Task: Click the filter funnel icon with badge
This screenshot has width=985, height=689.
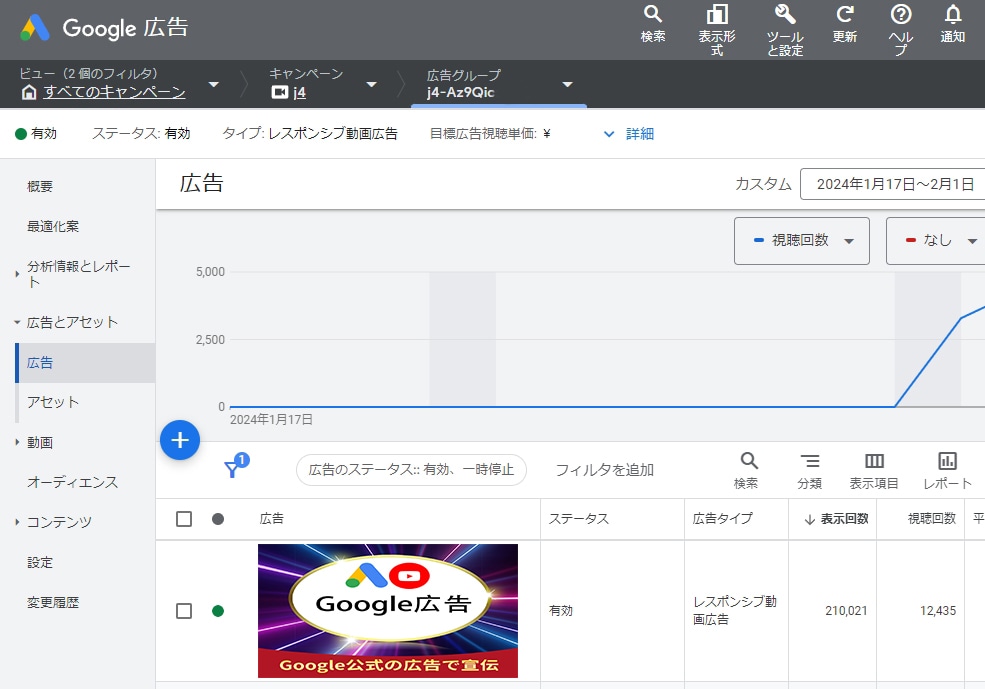Action: [x=235, y=466]
